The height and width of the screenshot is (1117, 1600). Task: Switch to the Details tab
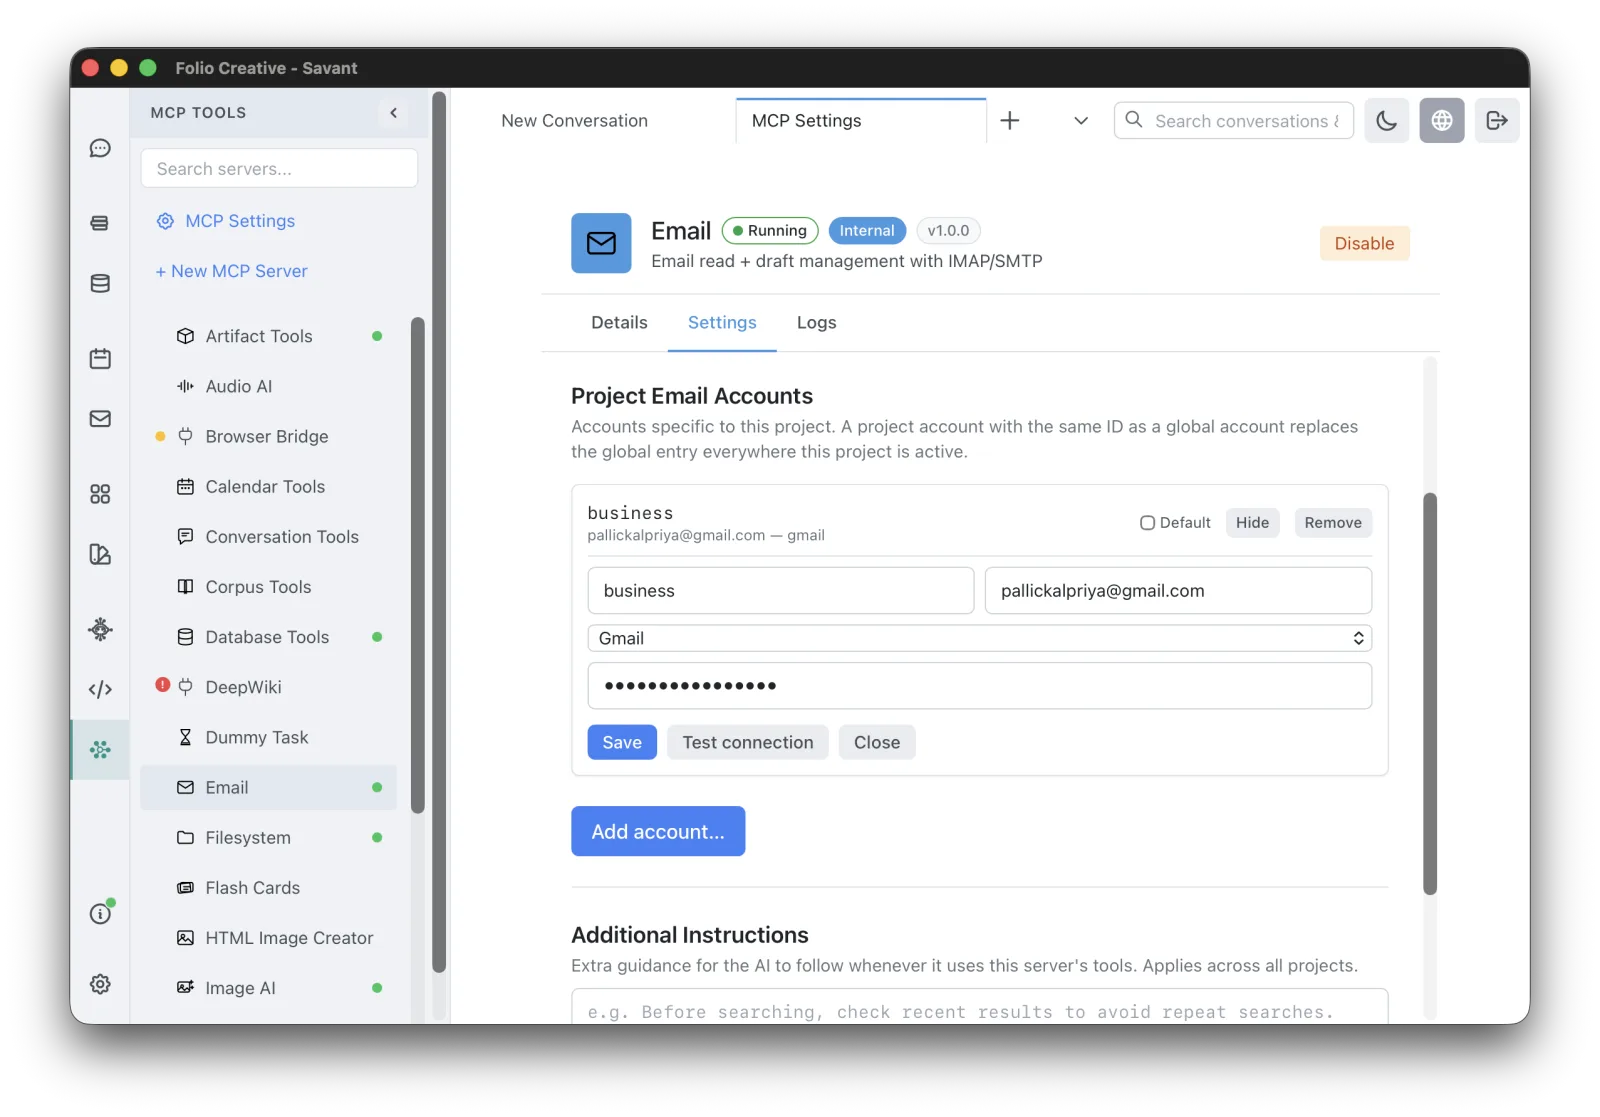[x=619, y=323]
